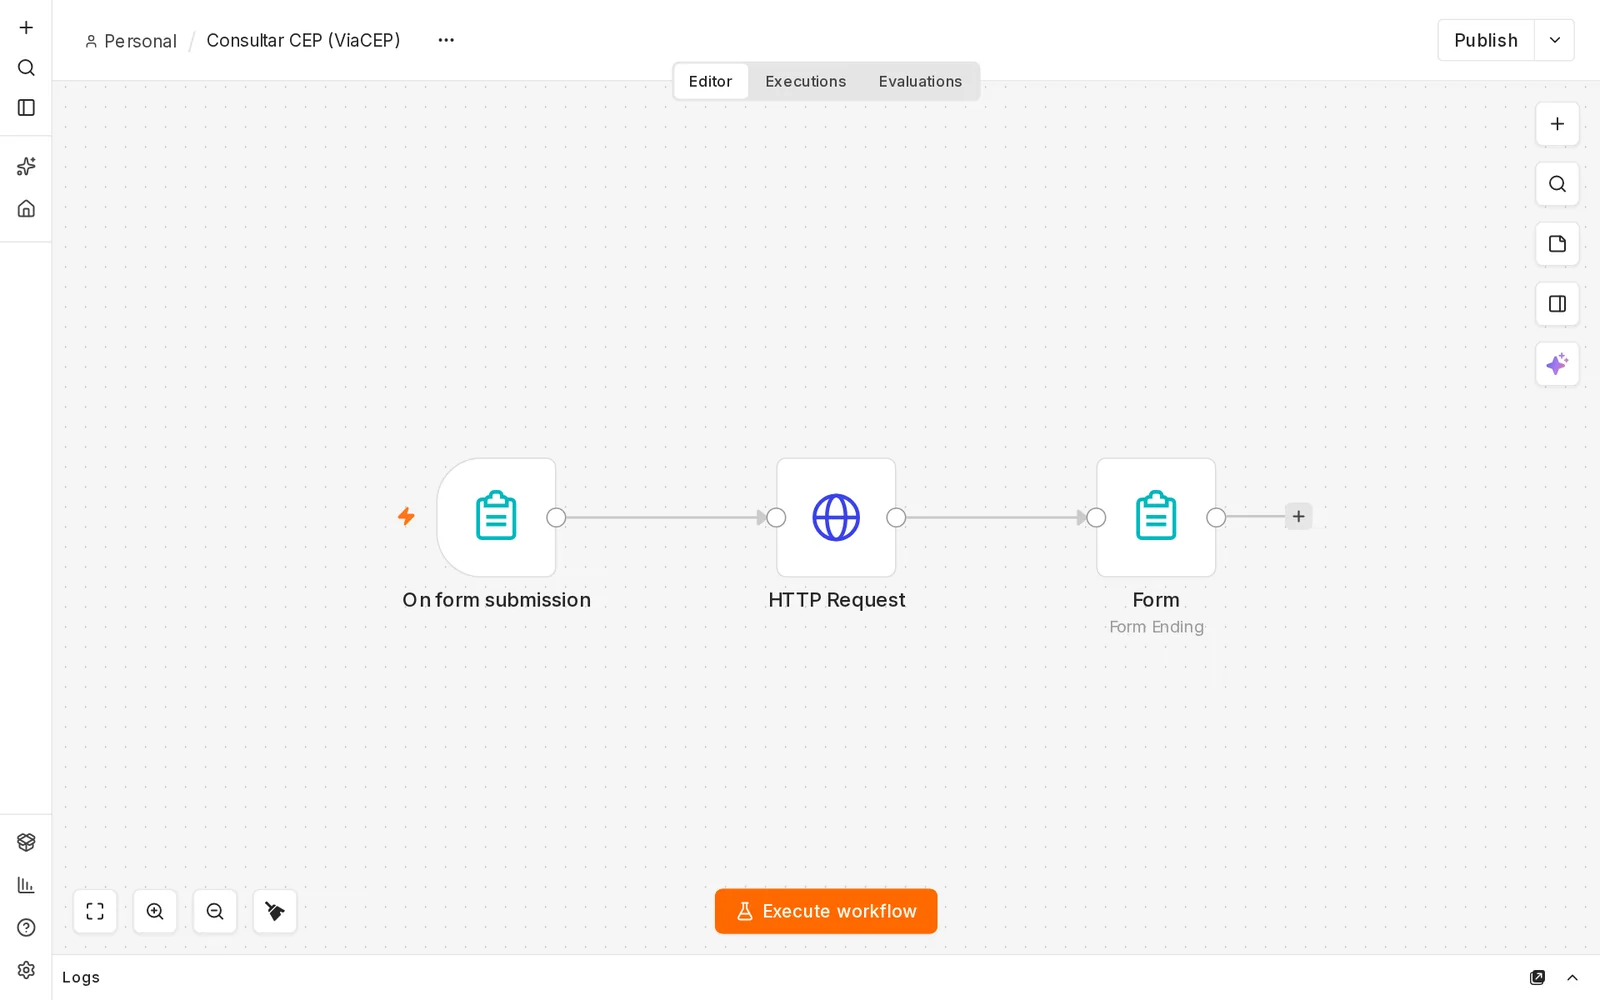Open the help question mark icon
Image resolution: width=1600 pixels, height=1000 pixels.
pyautogui.click(x=26, y=928)
